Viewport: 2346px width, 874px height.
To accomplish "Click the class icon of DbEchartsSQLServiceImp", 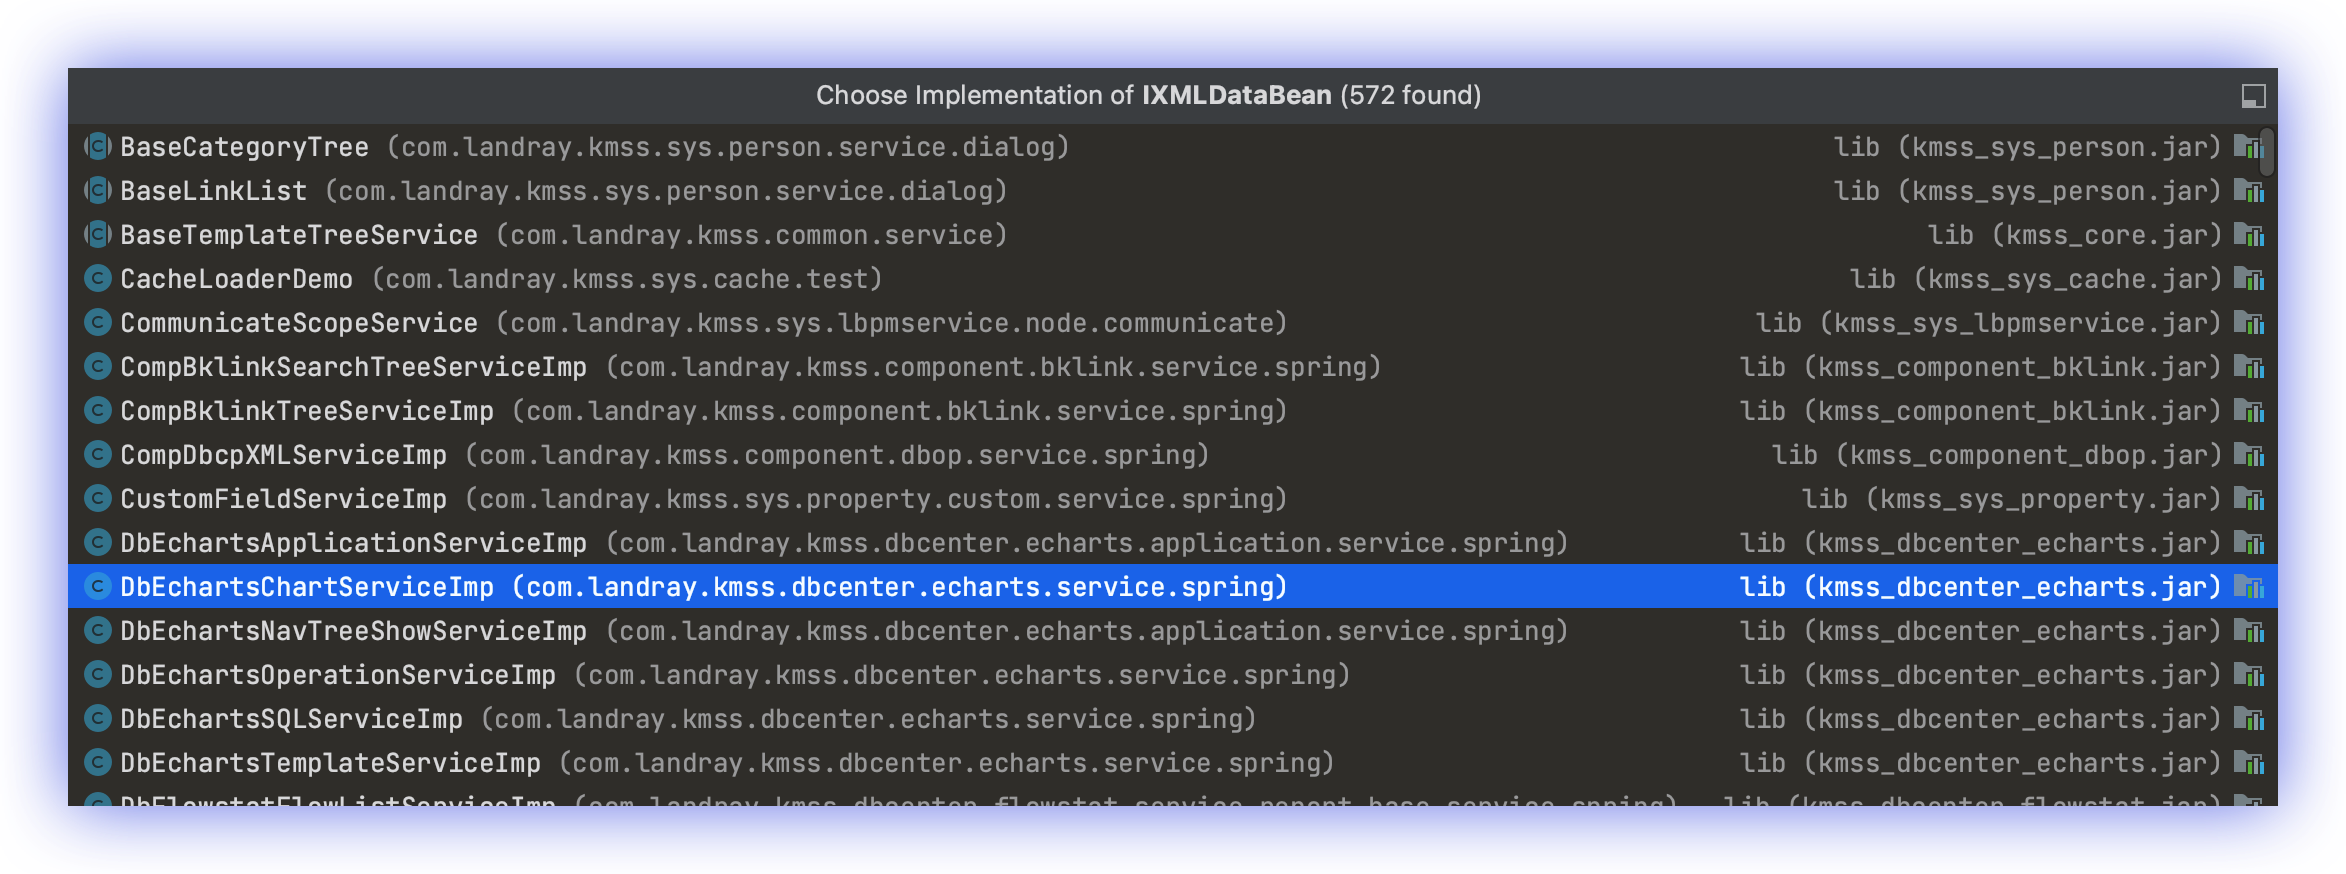I will point(97,719).
